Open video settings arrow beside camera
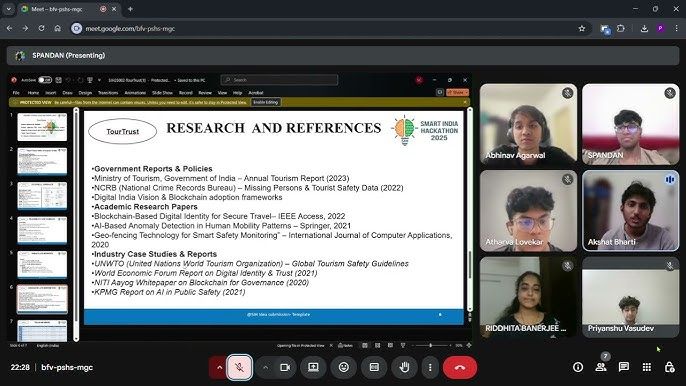This screenshot has width=686, height=386. point(265,367)
